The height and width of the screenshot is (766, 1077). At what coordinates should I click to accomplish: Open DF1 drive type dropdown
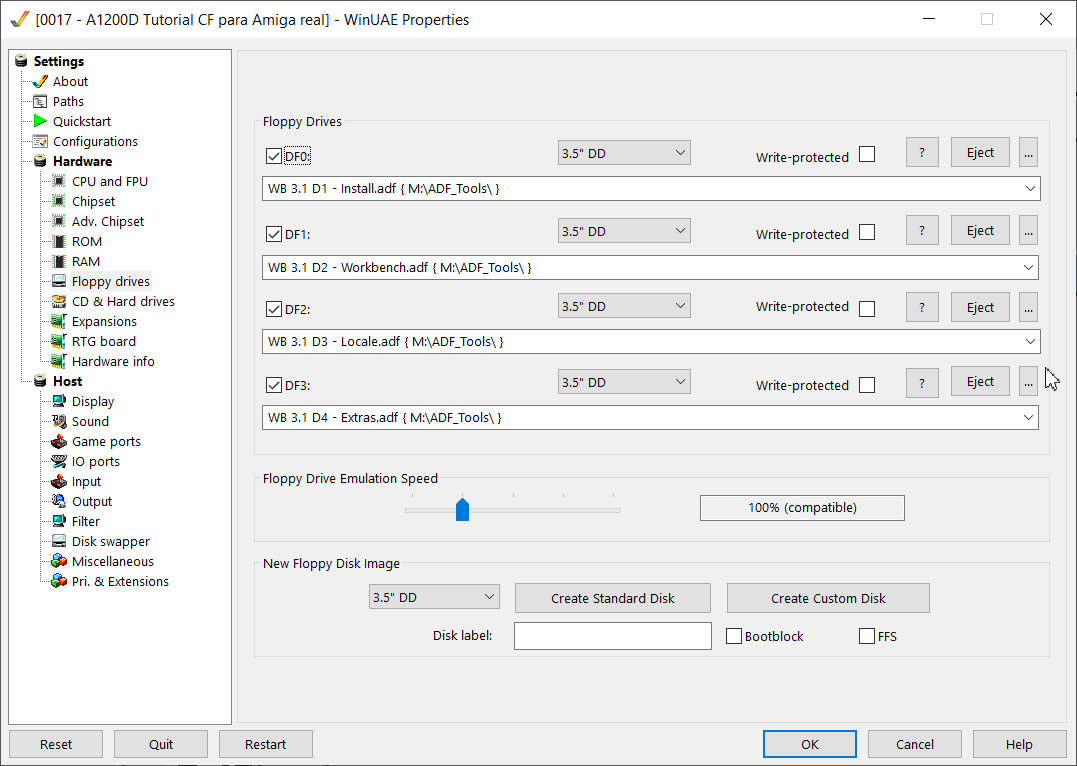(624, 232)
